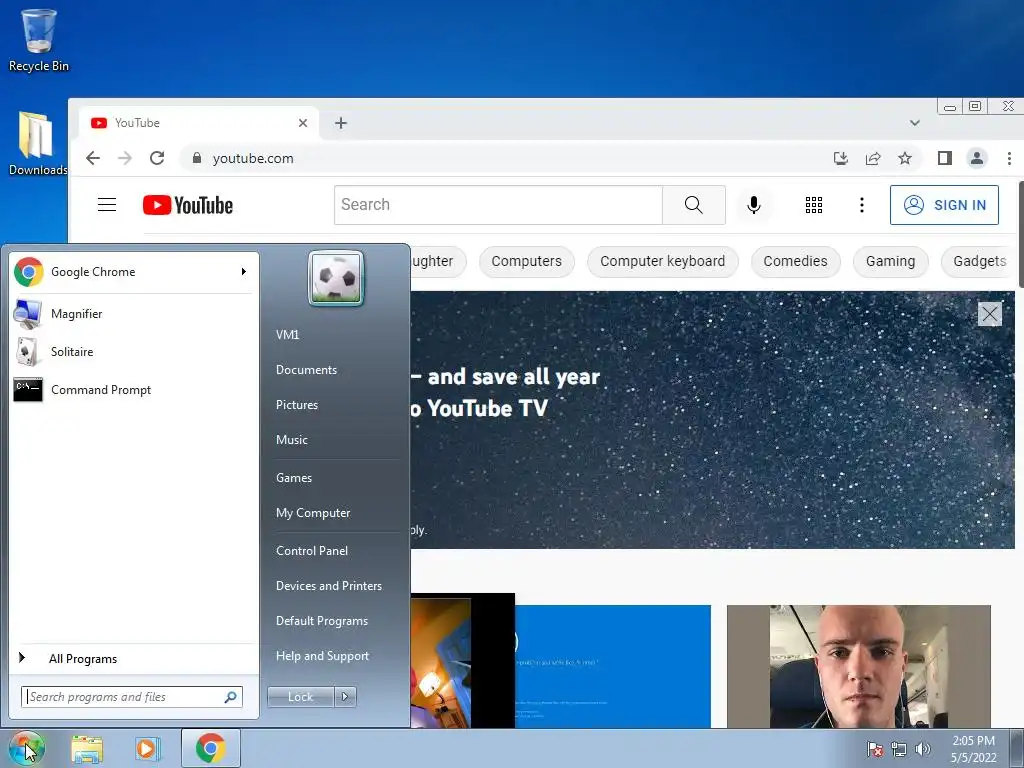Select the Gadgets filter chip
Screen dimensions: 1024x768
point(979,261)
